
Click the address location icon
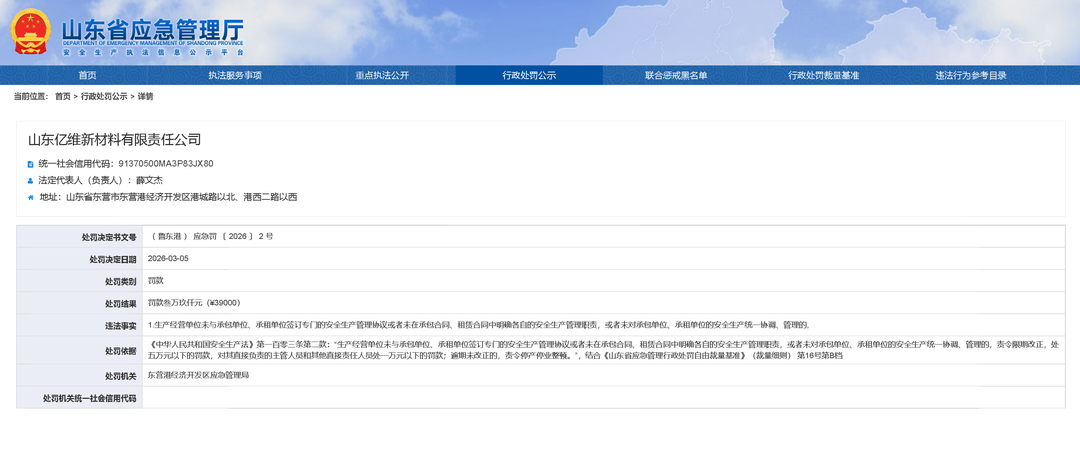[30, 197]
